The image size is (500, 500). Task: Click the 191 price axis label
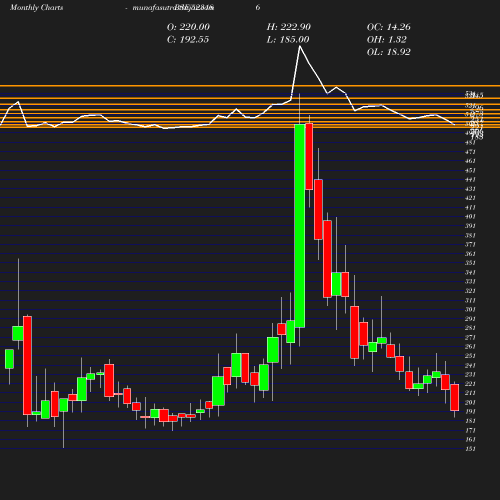470,412
